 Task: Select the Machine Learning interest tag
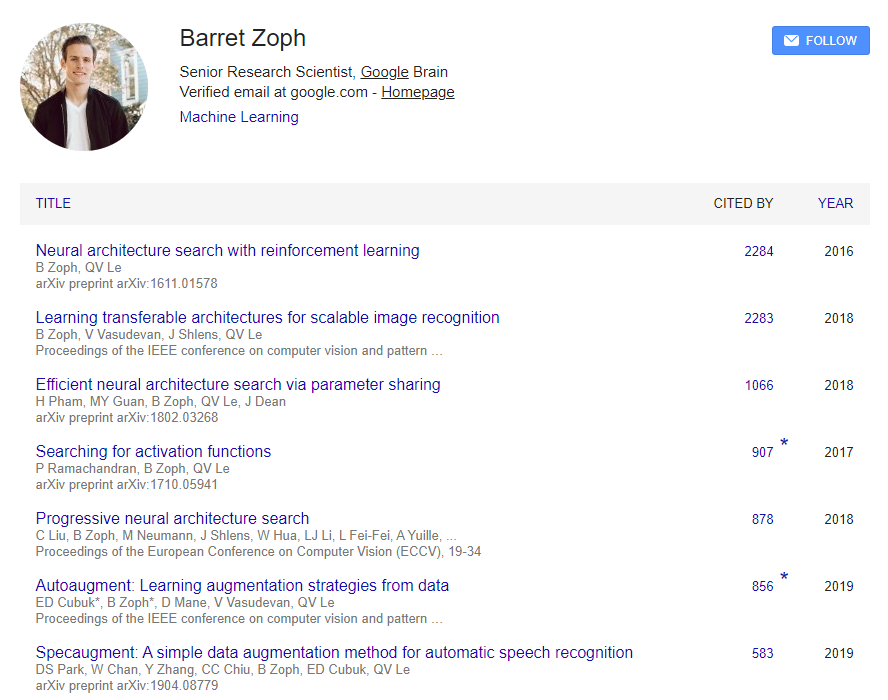tap(239, 117)
